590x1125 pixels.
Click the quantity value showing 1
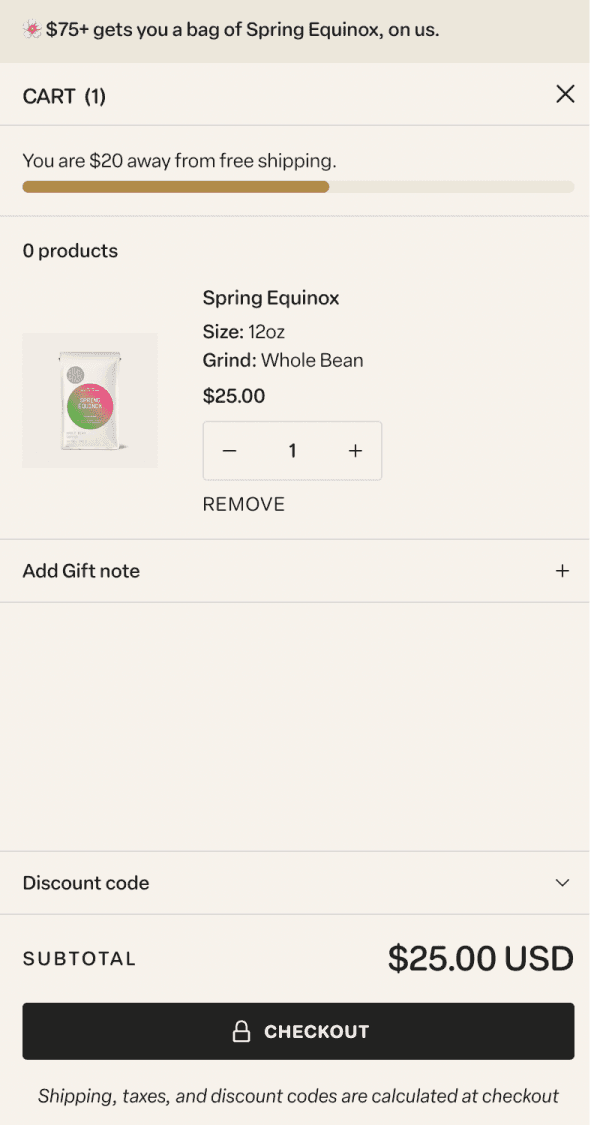coord(292,451)
